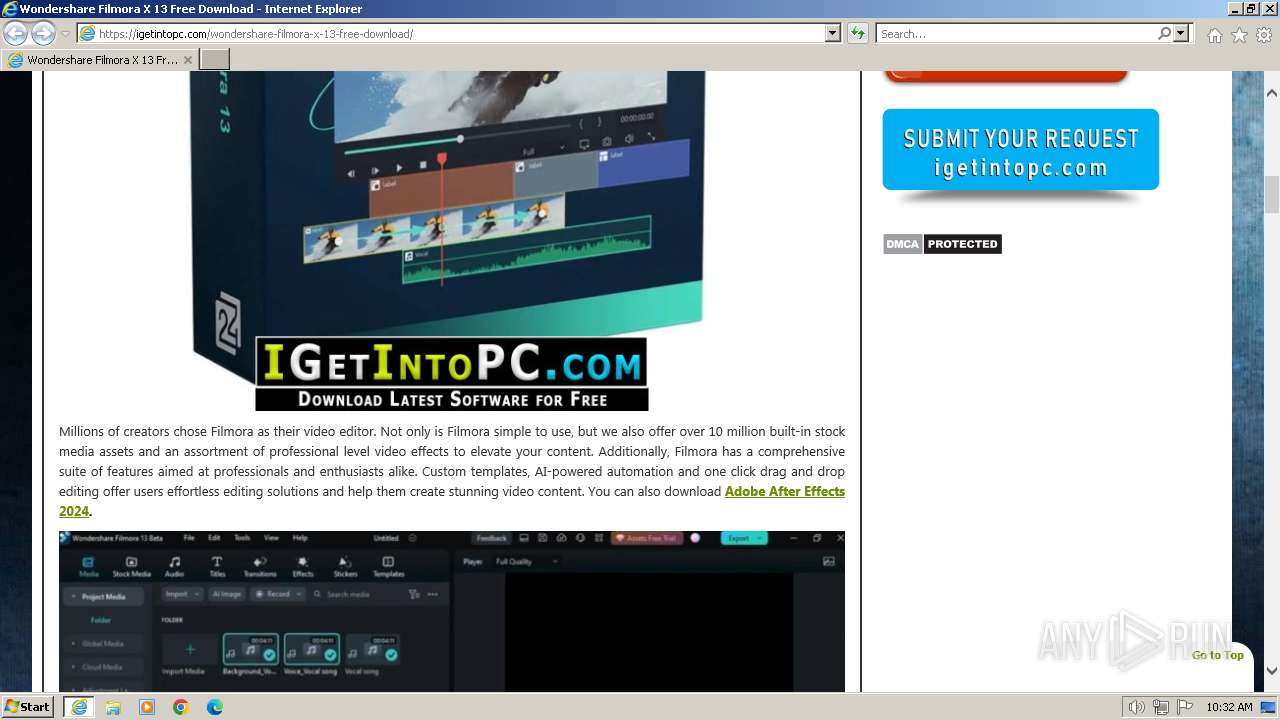Open the File Explorer taskbar icon

click(113, 707)
